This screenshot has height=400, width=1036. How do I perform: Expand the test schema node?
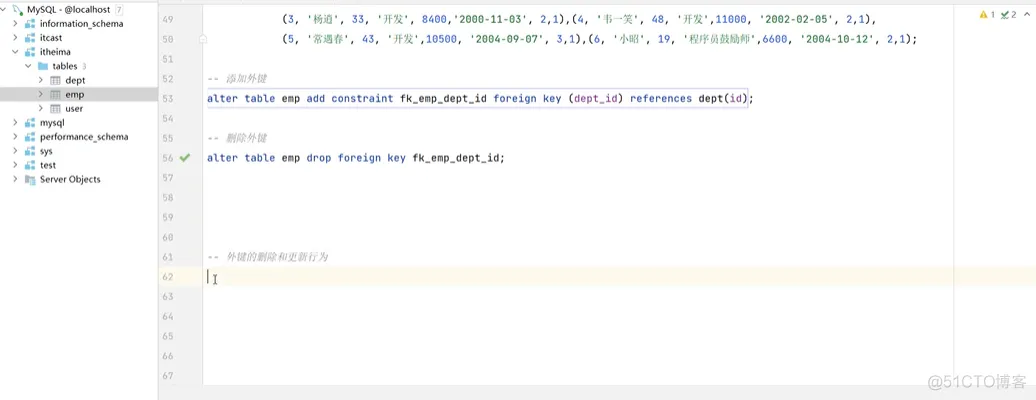(x=15, y=165)
